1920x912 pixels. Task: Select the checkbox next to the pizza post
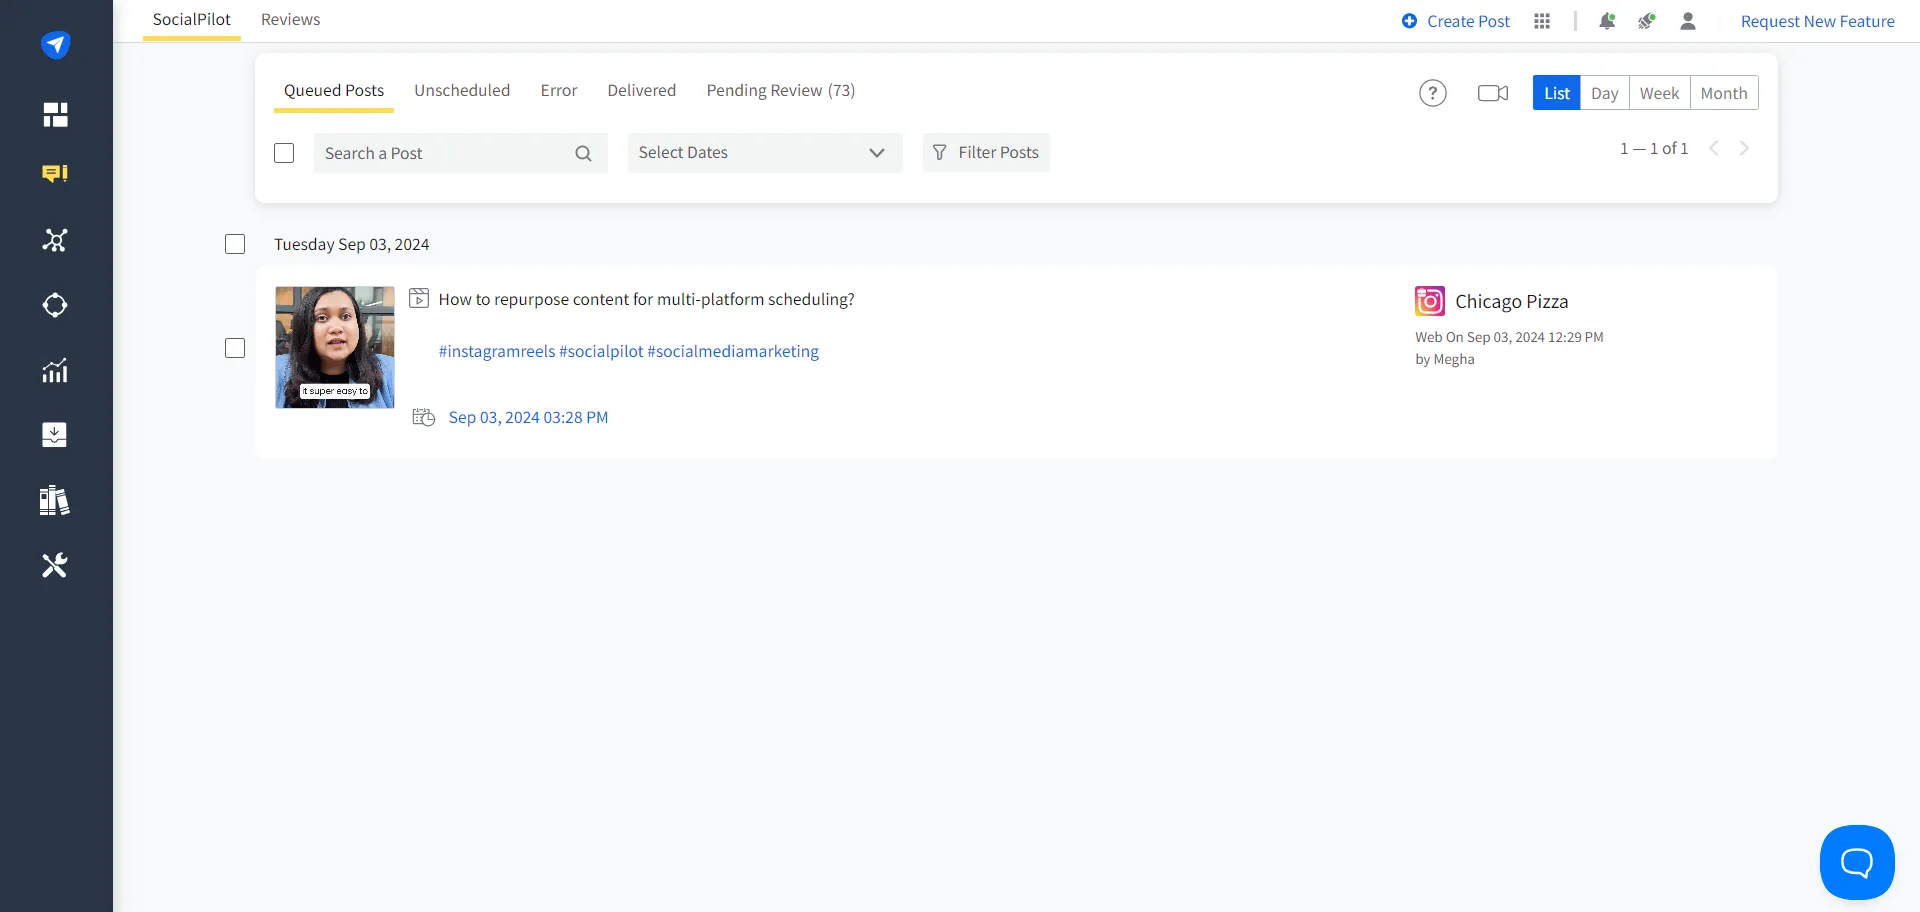[235, 348]
